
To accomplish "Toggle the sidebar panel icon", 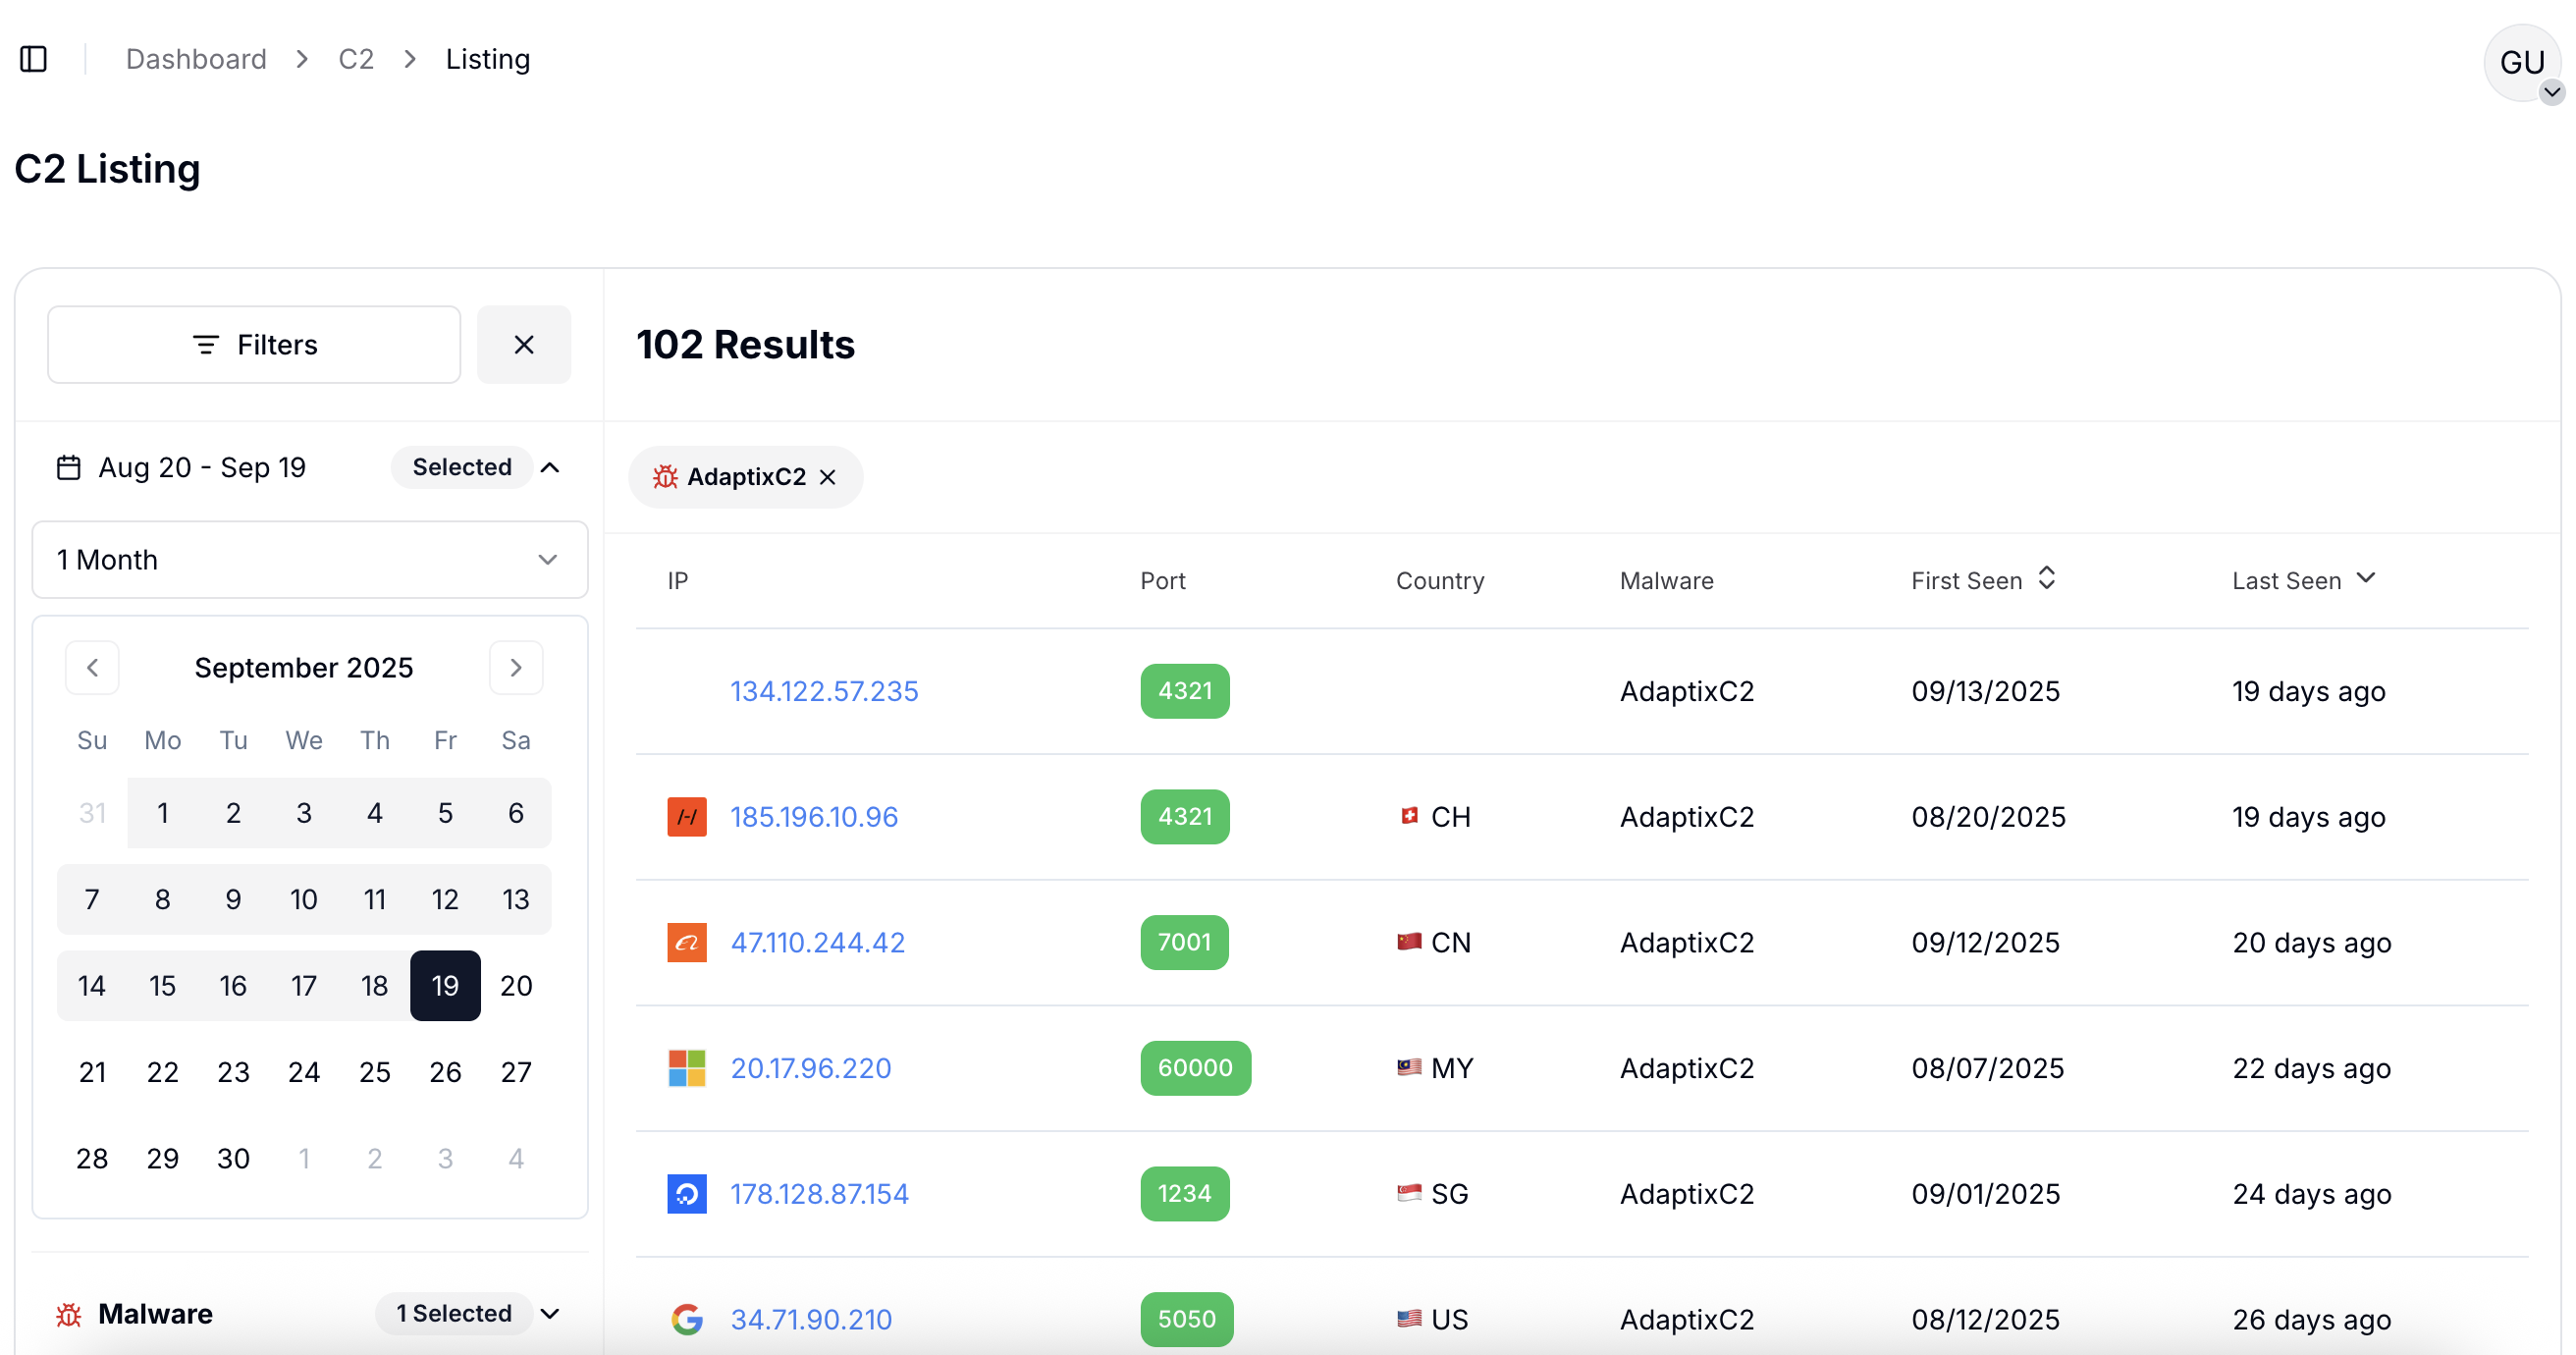I will coord(33,59).
